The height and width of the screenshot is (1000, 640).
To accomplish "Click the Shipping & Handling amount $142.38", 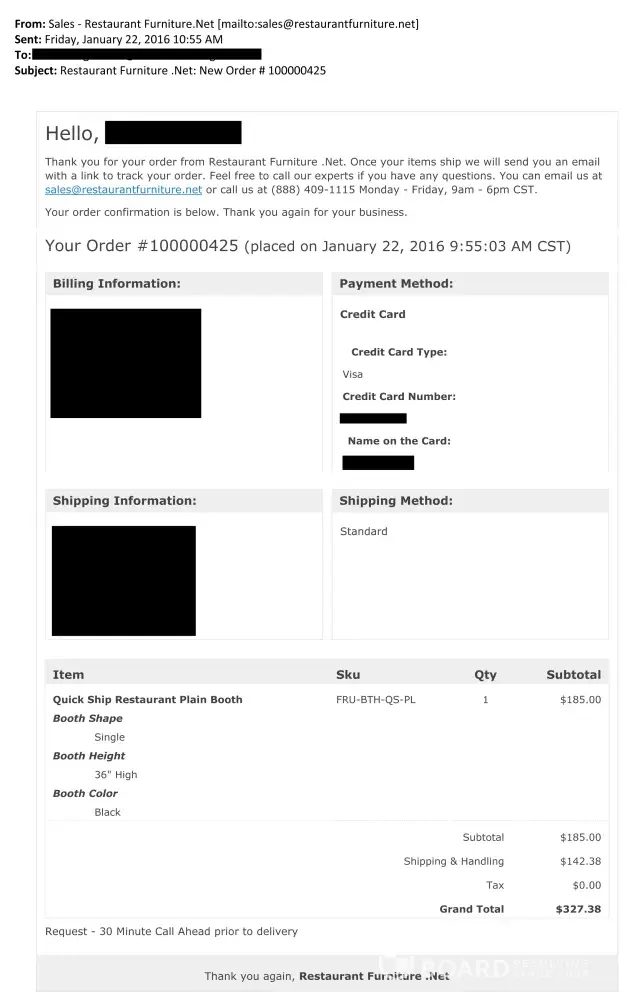I will point(580,861).
